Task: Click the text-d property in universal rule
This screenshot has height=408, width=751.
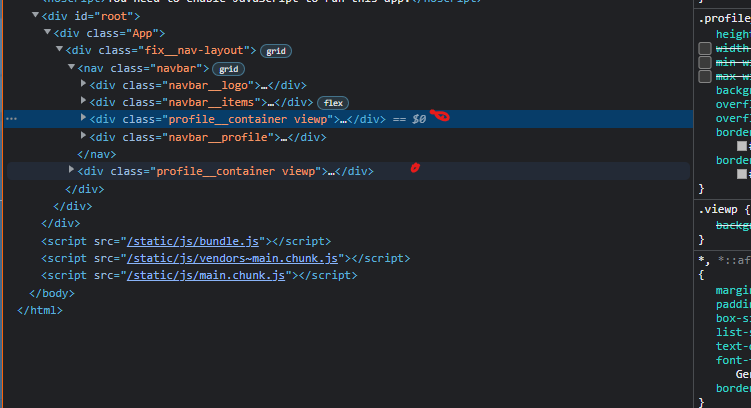Action: pyautogui.click(x=733, y=346)
